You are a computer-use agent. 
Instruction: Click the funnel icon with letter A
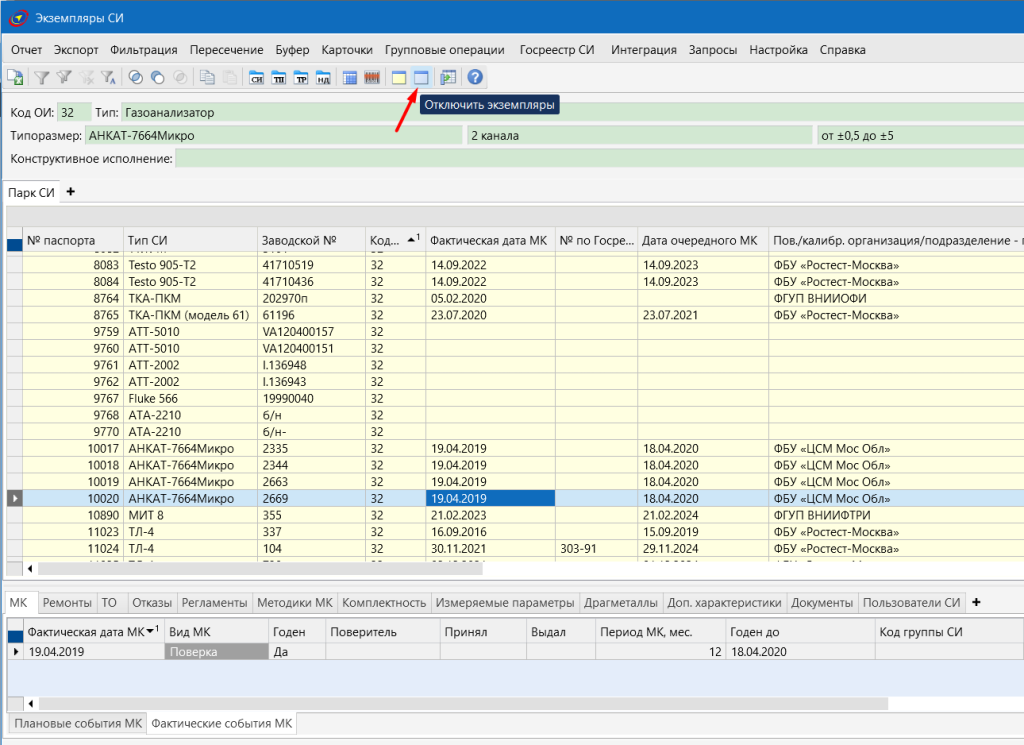coord(108,77)
